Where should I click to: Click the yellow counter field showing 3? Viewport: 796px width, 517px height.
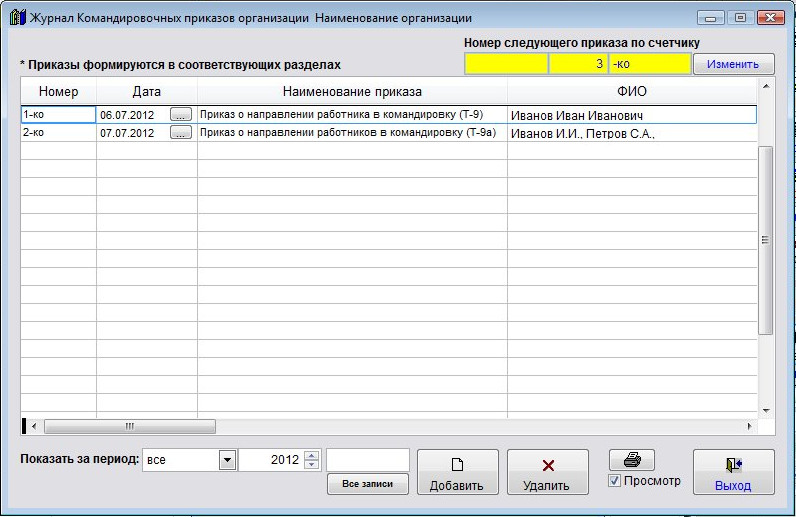pos(578,64)
